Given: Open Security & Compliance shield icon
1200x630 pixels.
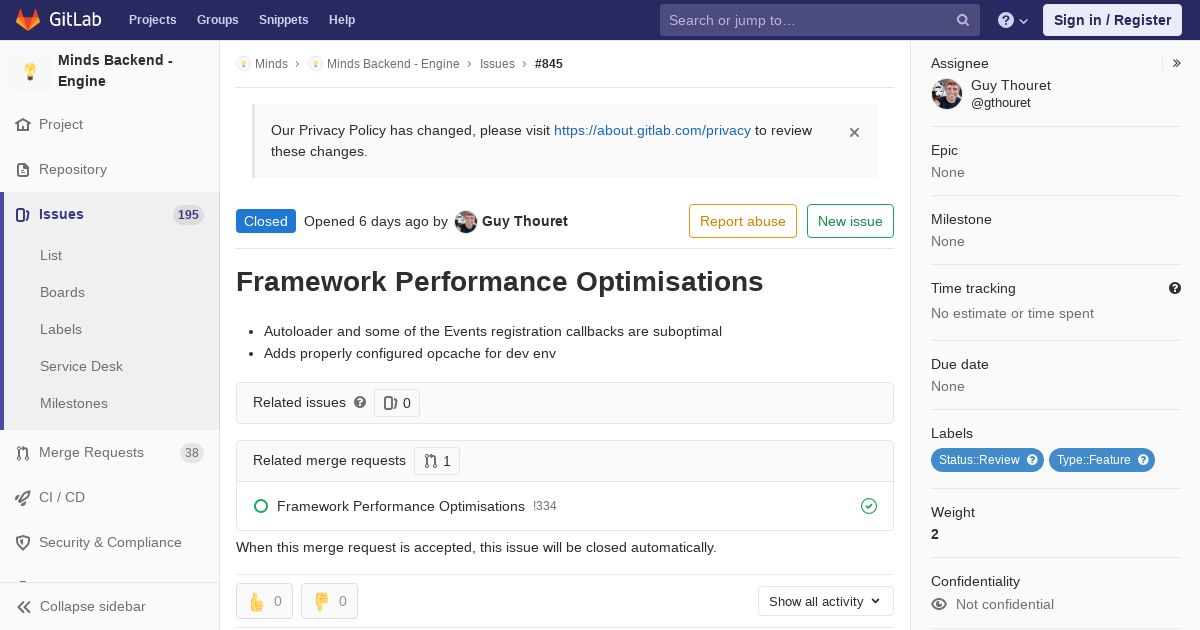Looking at the screenshot, I should click(x=23, y=542).
